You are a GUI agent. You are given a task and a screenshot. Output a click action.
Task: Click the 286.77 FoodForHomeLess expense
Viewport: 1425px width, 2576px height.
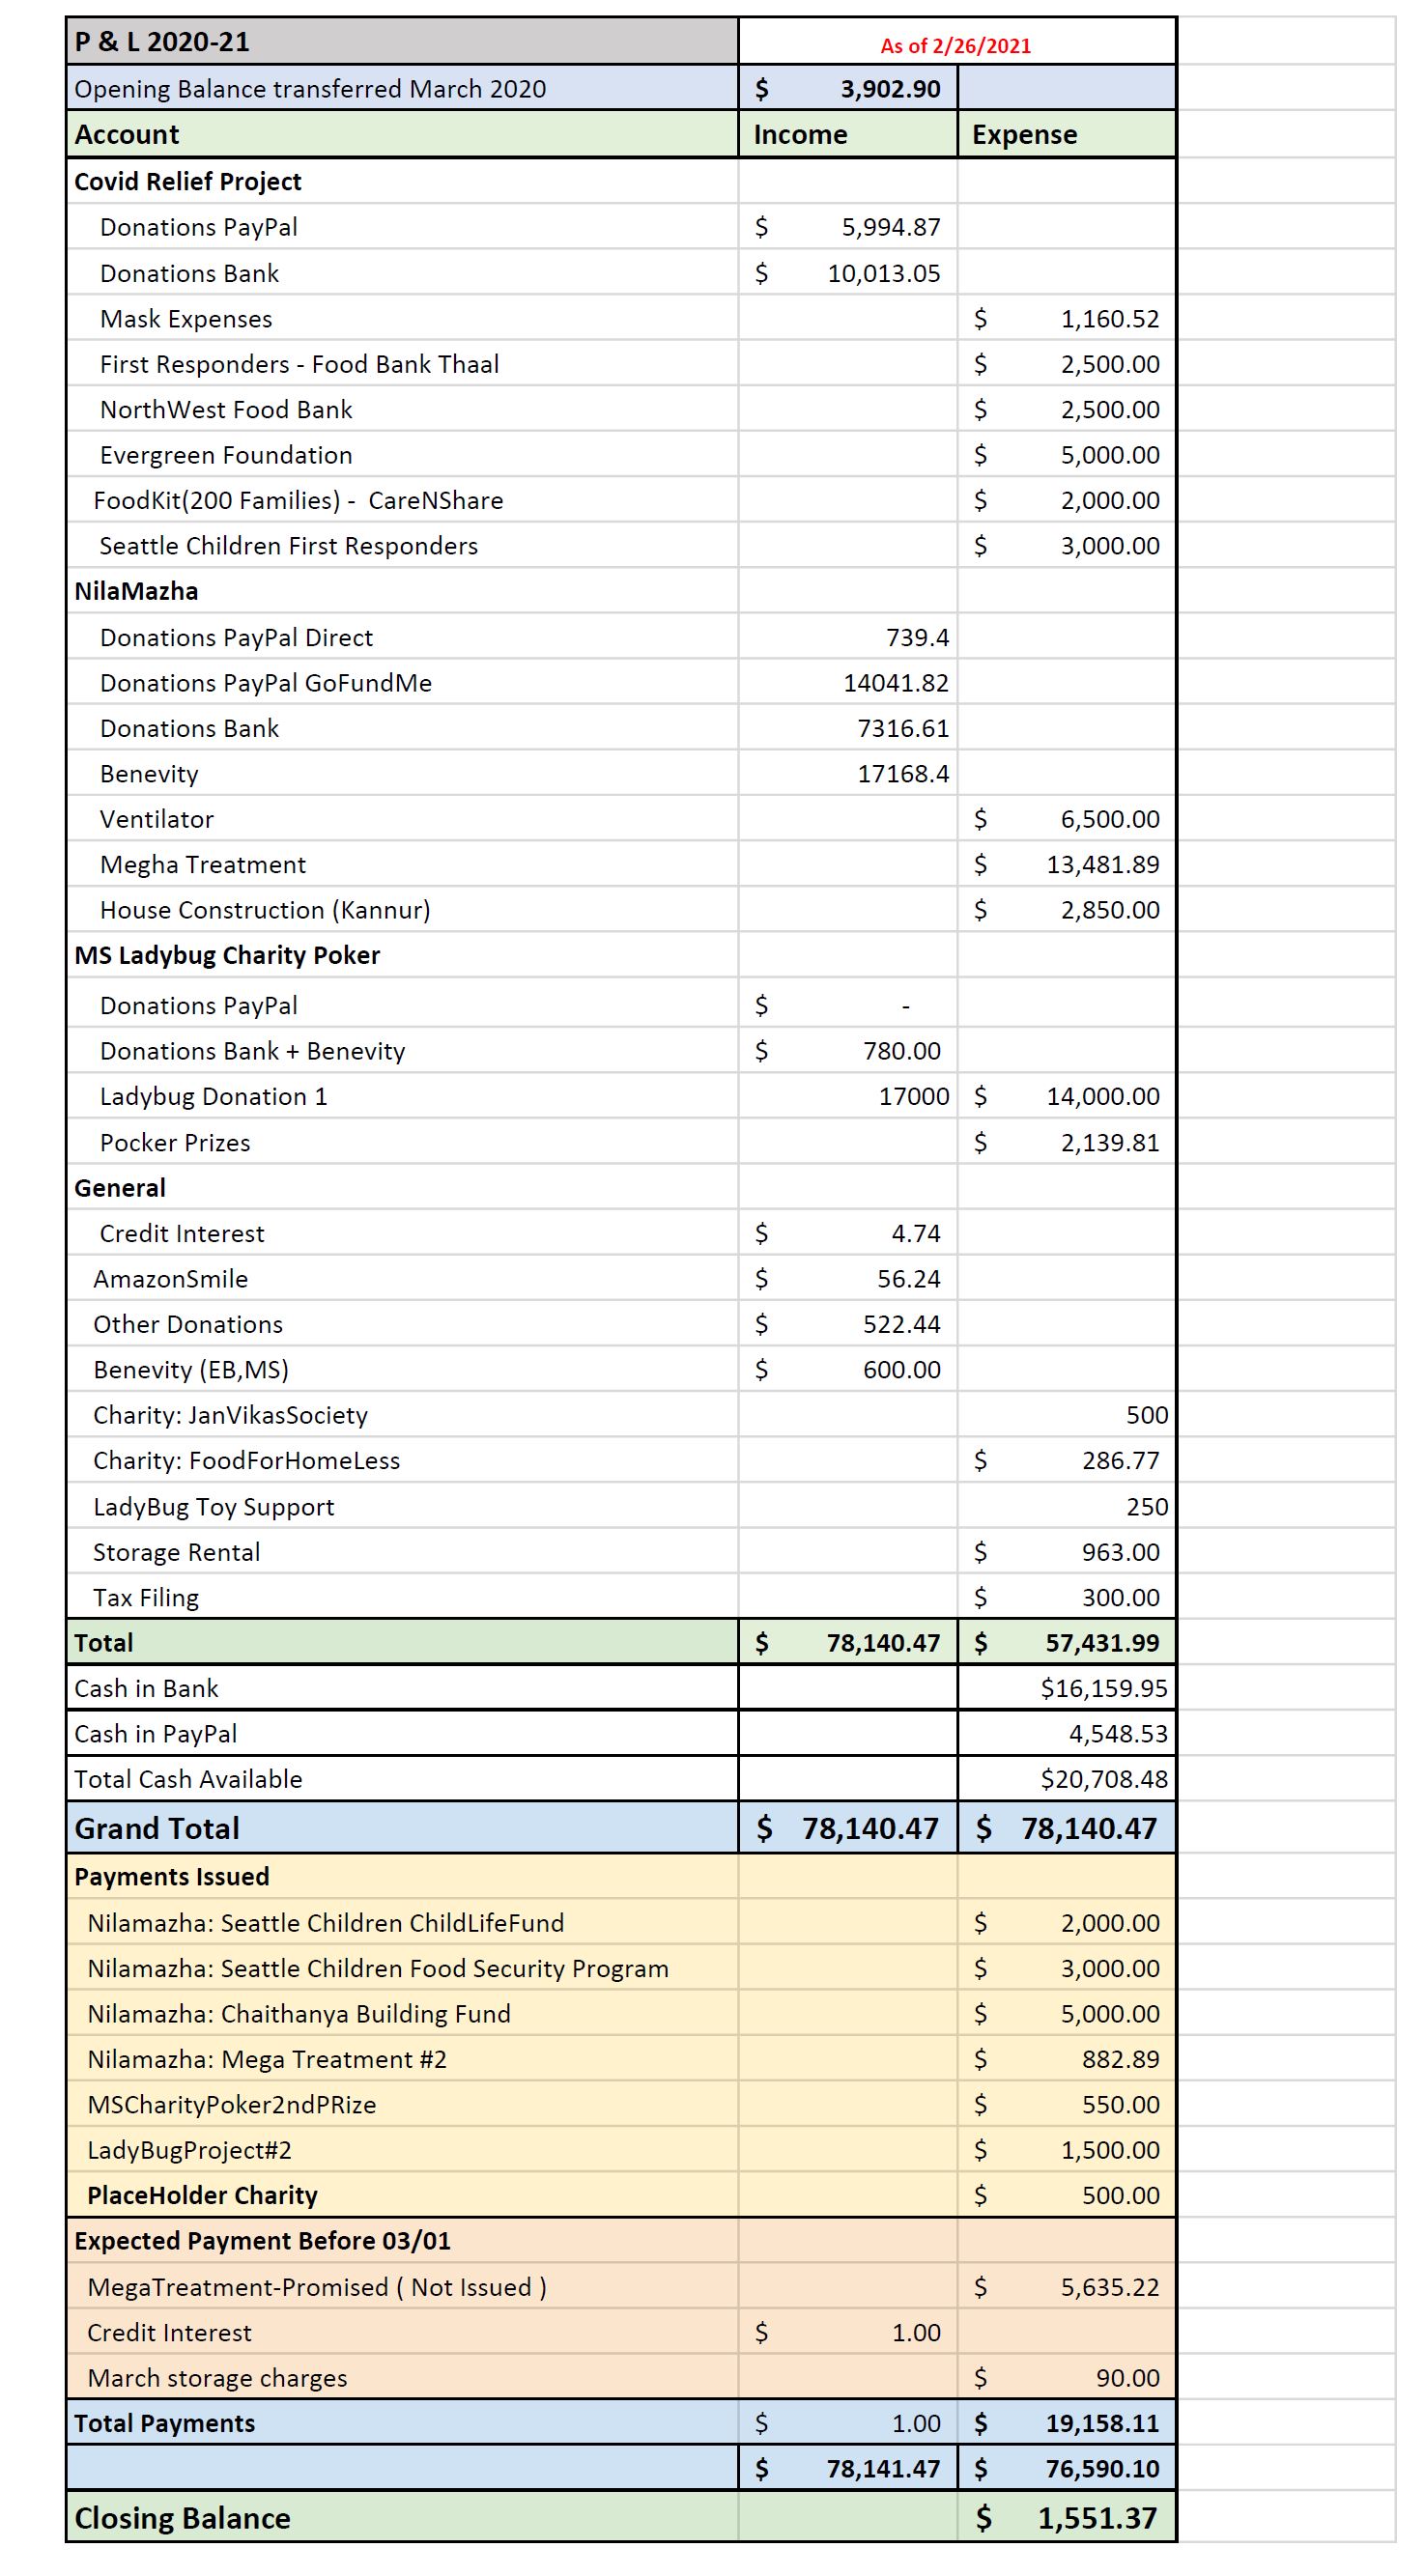click(x=1066, y=1461)
